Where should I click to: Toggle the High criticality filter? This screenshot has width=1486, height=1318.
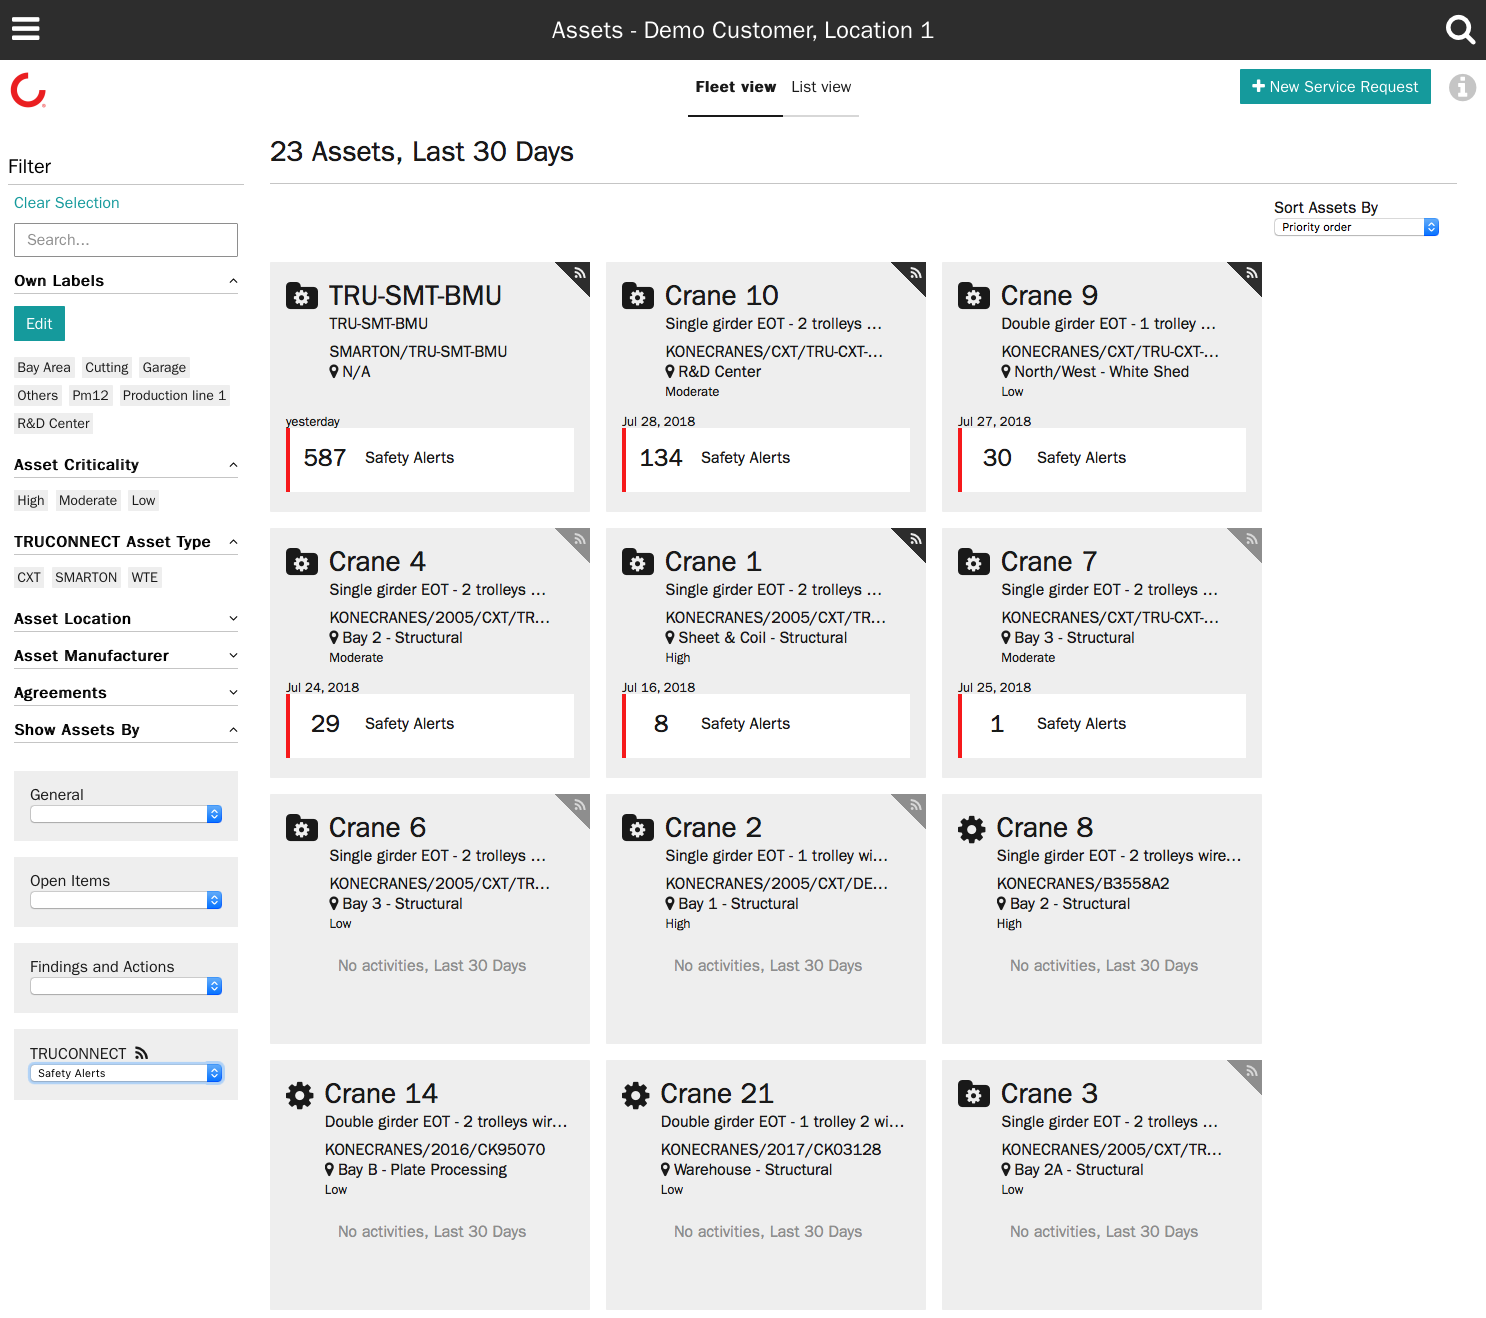coord(31,500)
